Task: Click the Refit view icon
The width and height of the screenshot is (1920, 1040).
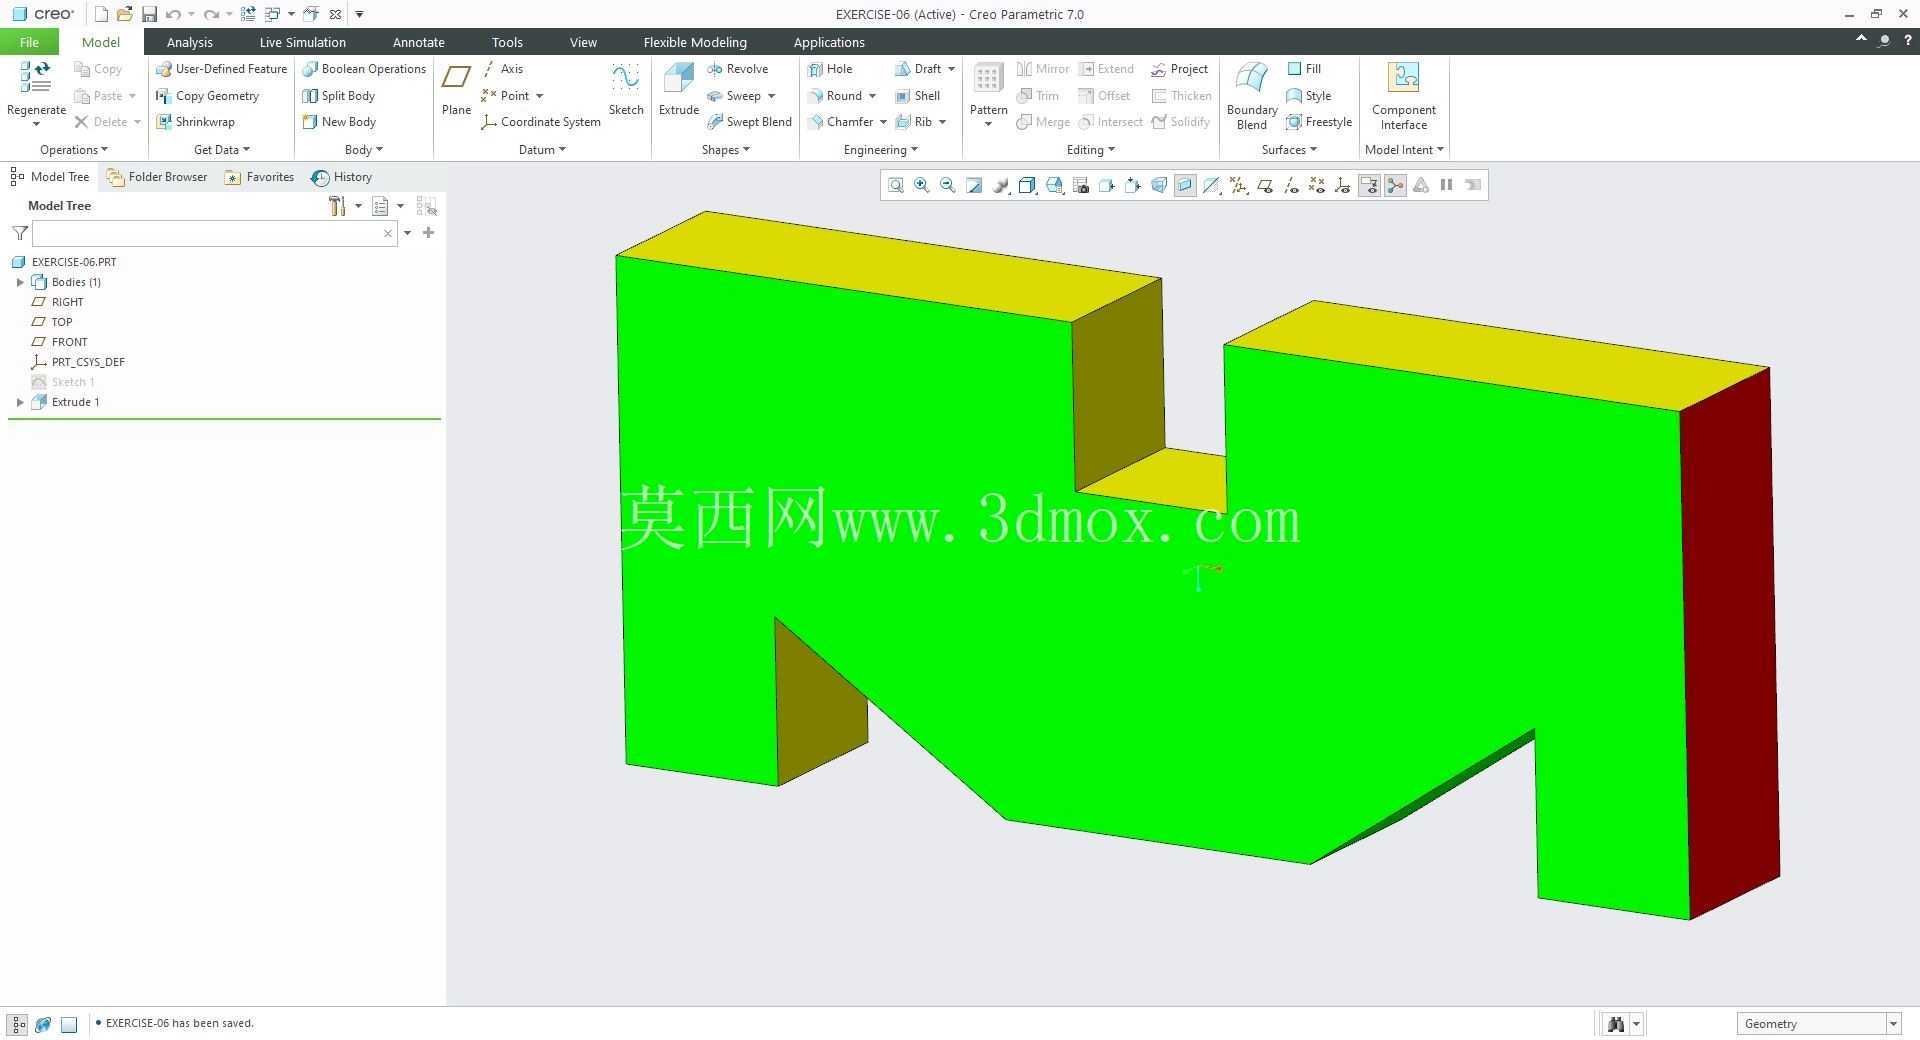Action: 896,185
